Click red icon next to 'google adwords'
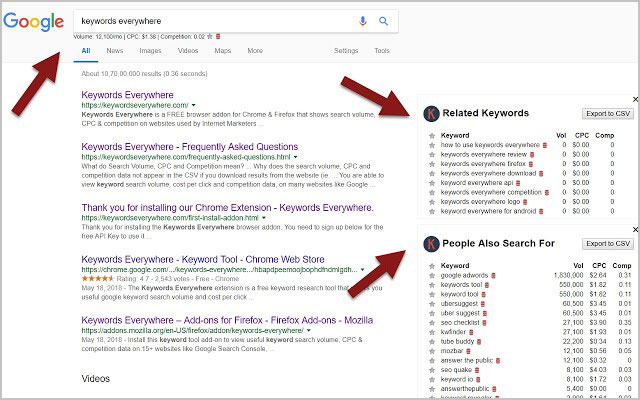640x400 pixels. (493, 276)
